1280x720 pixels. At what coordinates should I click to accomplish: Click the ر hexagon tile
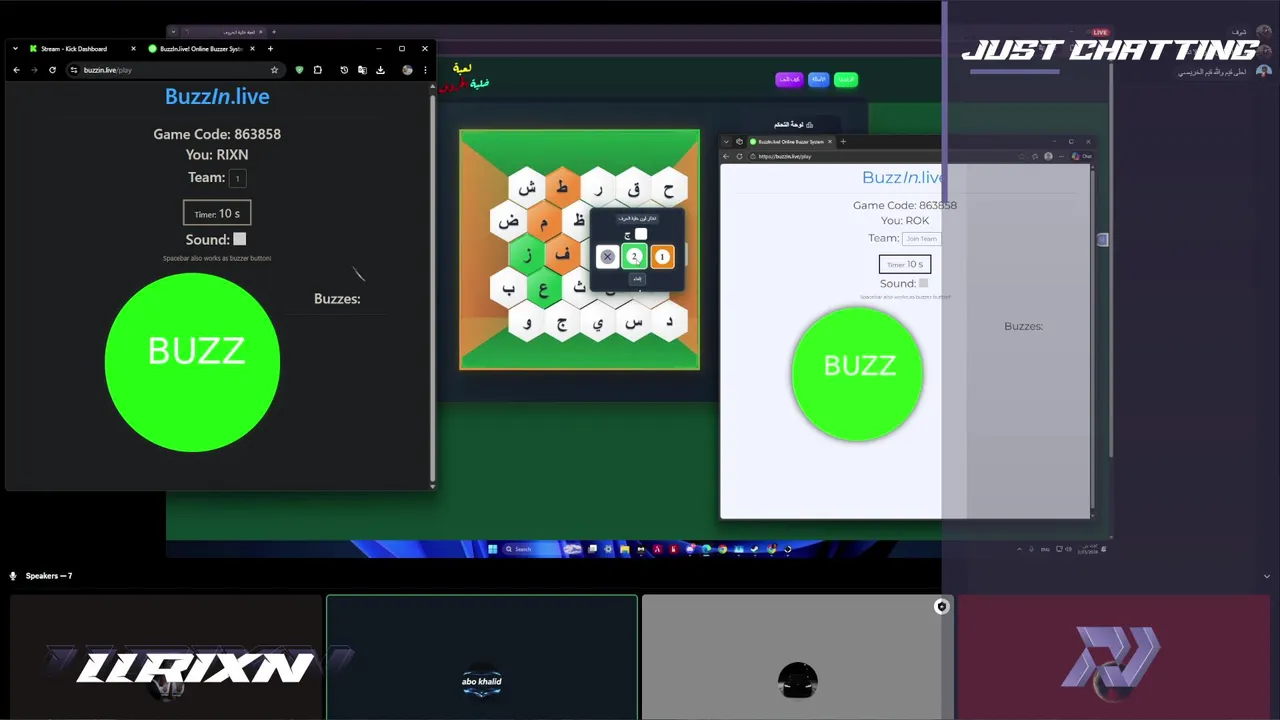pos(598,188)
